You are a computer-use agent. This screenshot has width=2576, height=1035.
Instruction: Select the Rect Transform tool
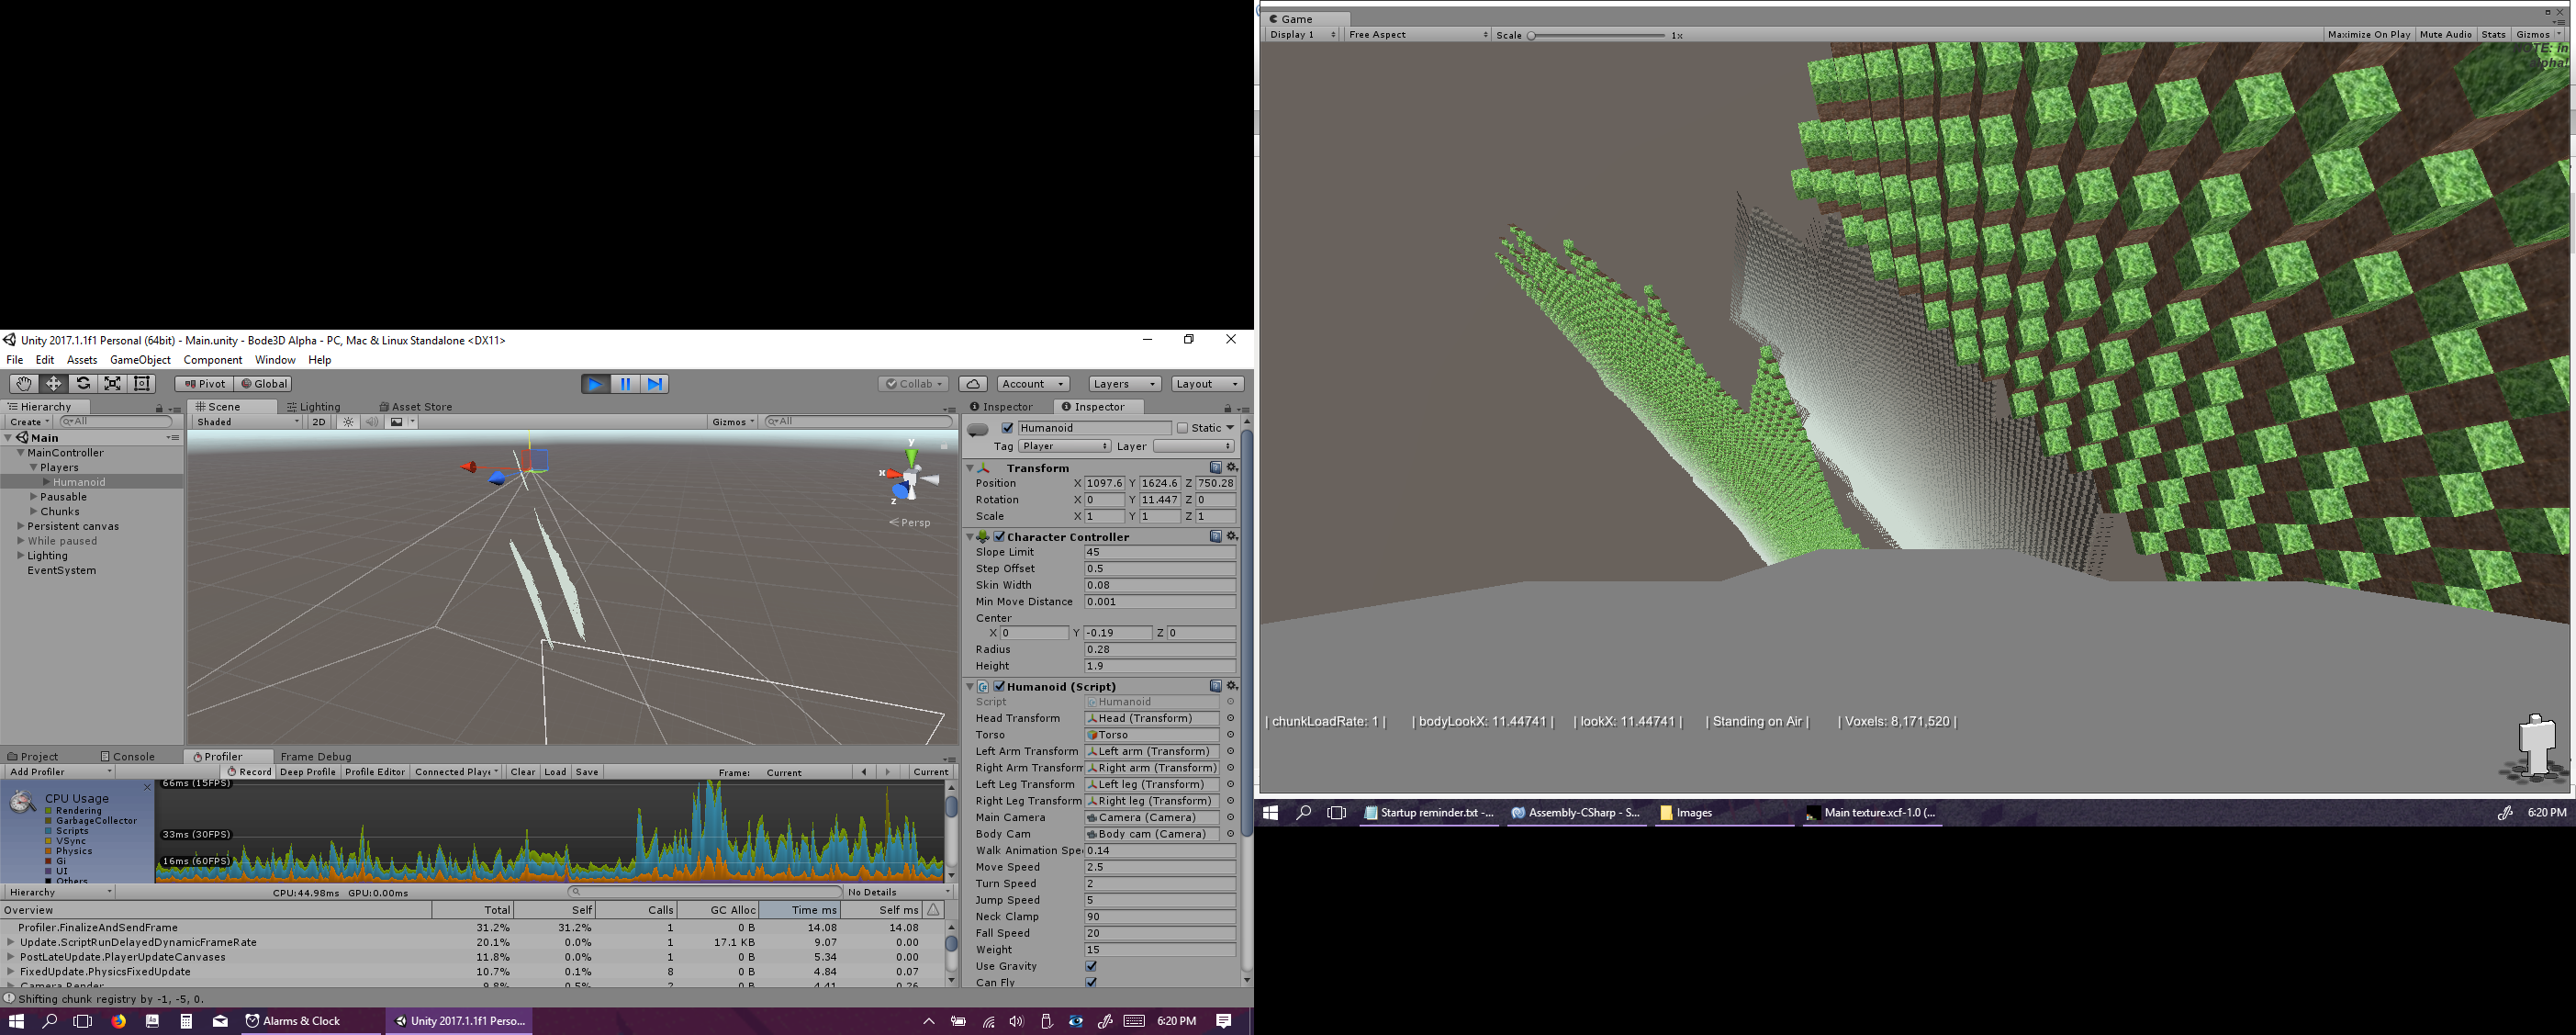click(142, 384)
